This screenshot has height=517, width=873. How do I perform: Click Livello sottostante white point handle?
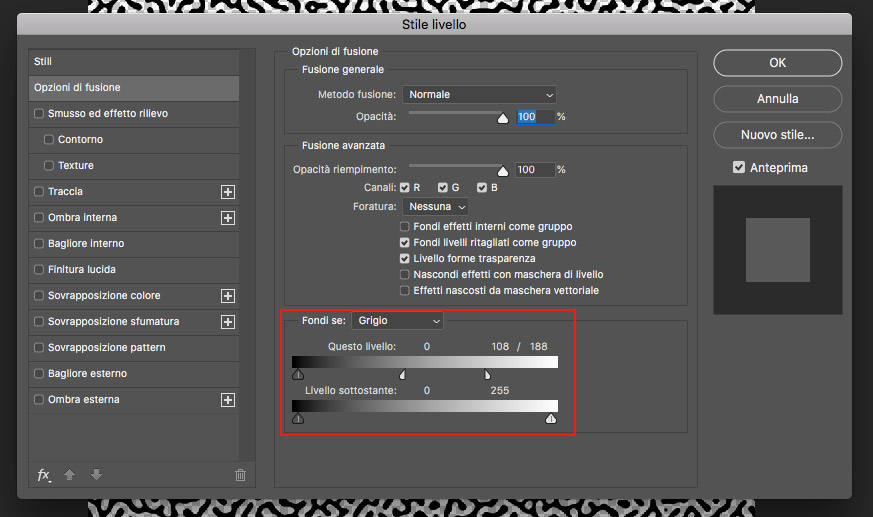click(551, 418)
